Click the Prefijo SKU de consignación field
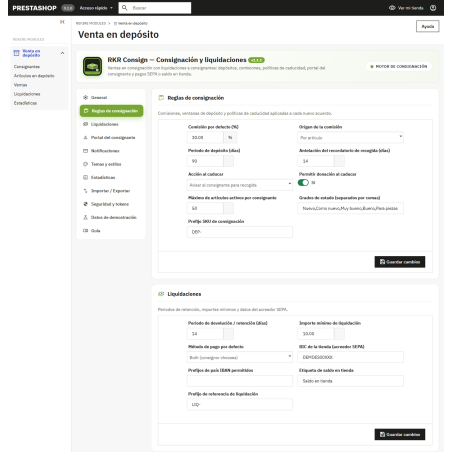 [x=240, y=232]
